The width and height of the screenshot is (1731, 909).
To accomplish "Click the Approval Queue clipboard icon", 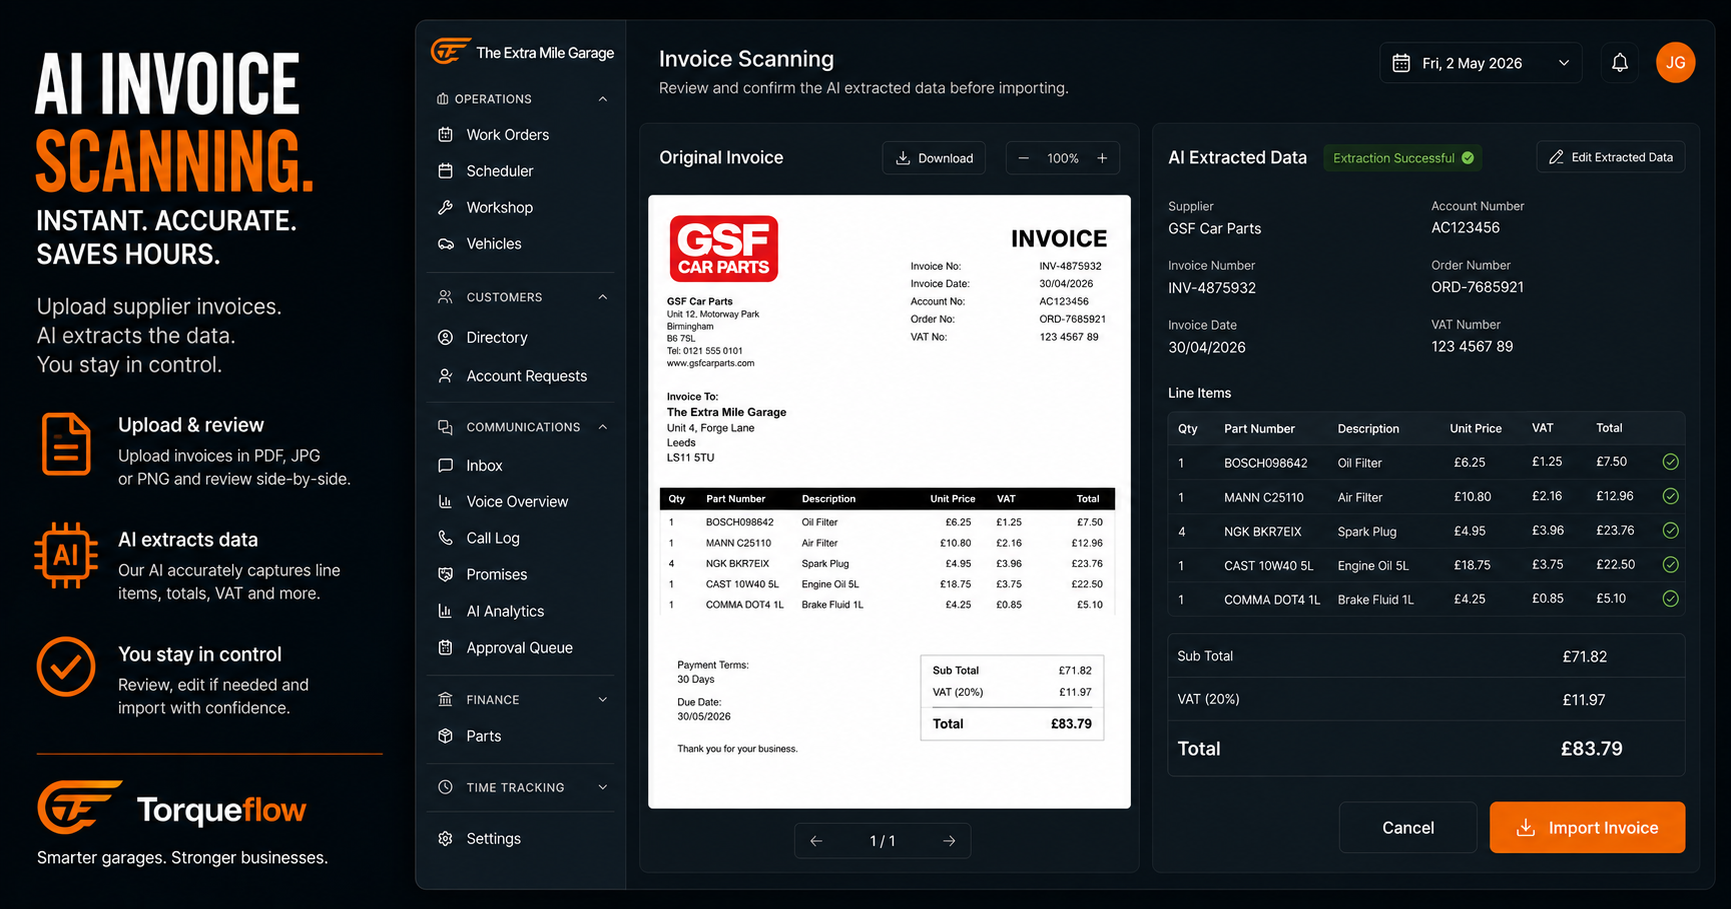I will (x=445, y=647).
